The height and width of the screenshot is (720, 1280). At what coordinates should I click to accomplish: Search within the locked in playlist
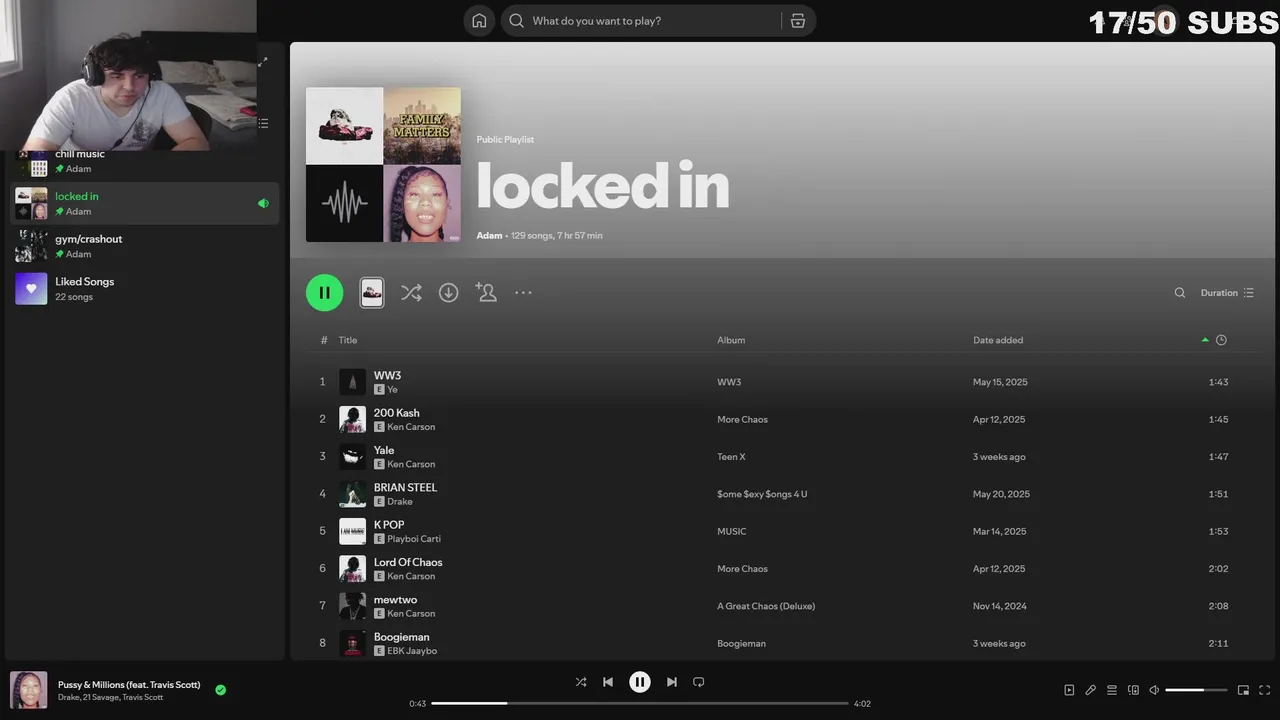[1180, 293]
